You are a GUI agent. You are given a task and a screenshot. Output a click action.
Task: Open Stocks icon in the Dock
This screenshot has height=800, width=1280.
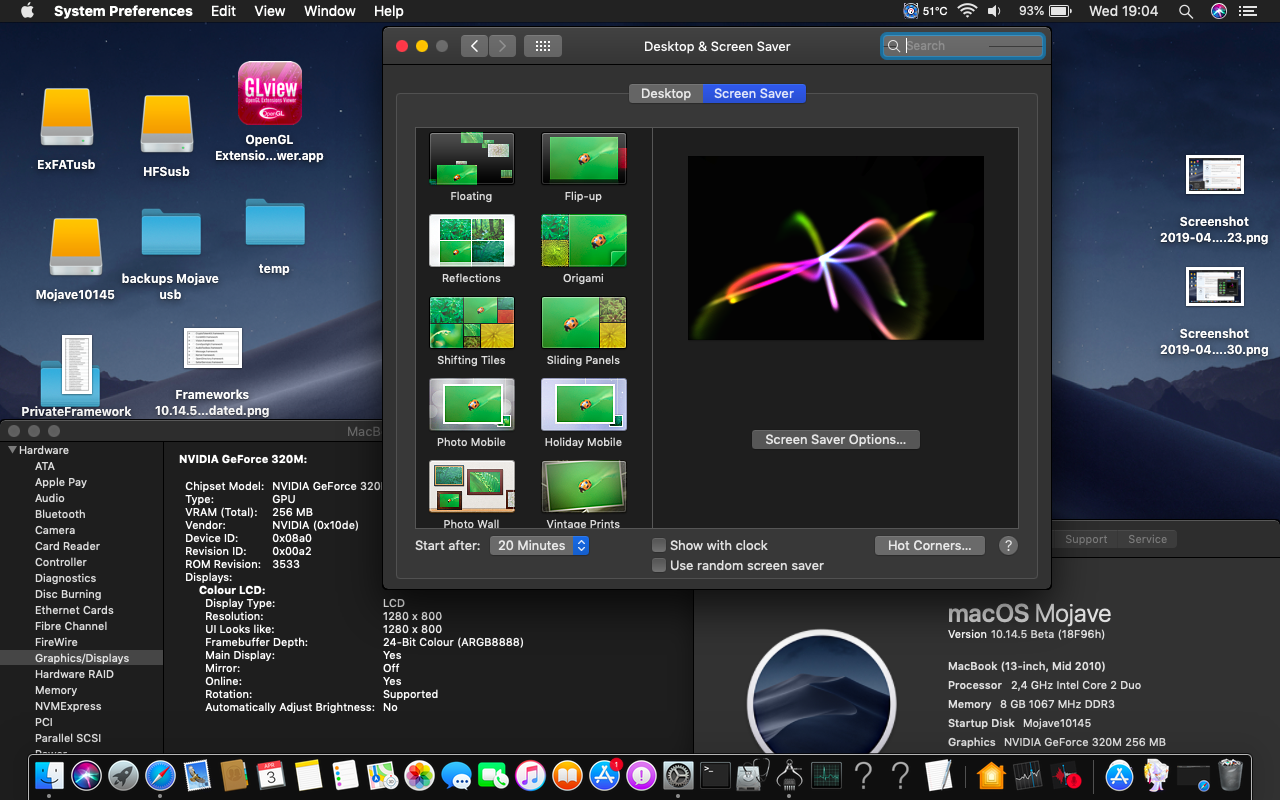pos(1028,775)
